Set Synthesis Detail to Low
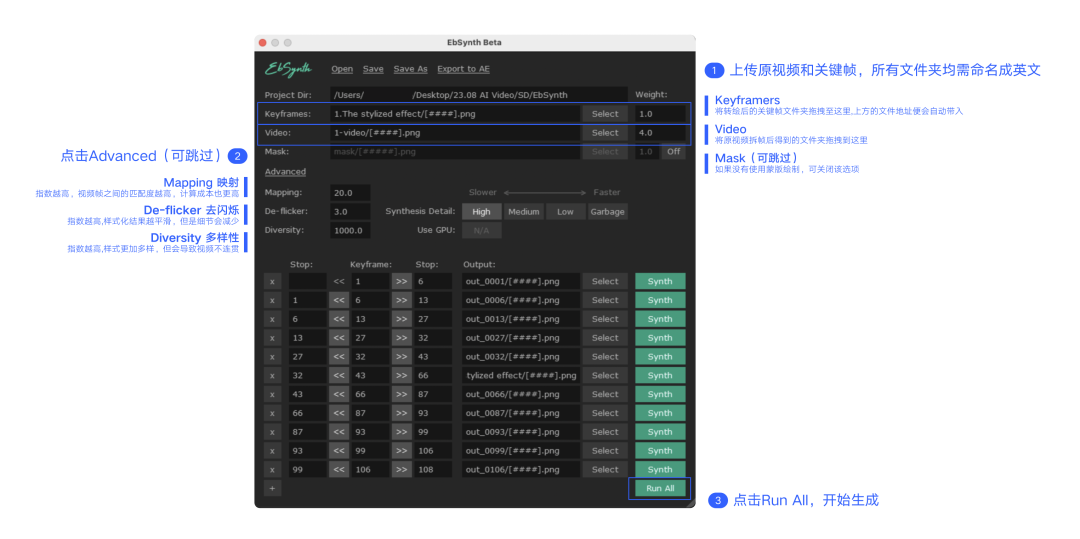 [x=565, y=212]
